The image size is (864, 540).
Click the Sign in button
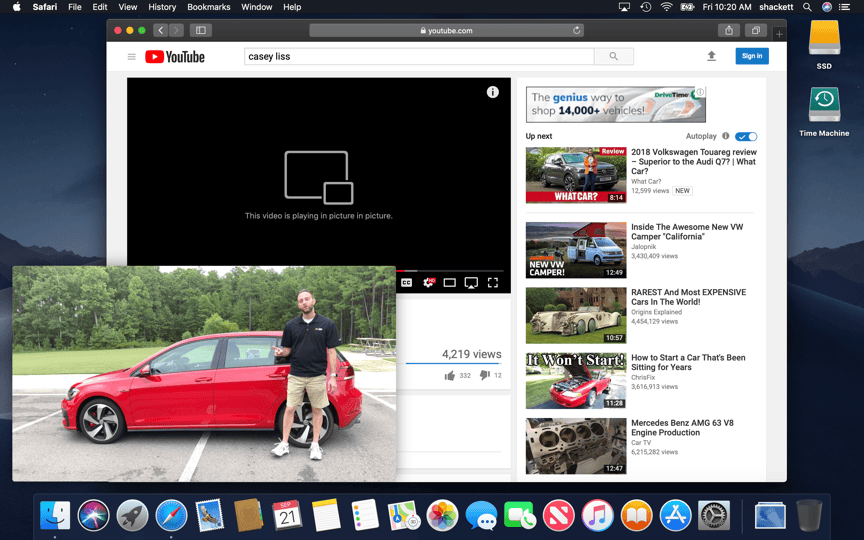click(x=752, y=56)
